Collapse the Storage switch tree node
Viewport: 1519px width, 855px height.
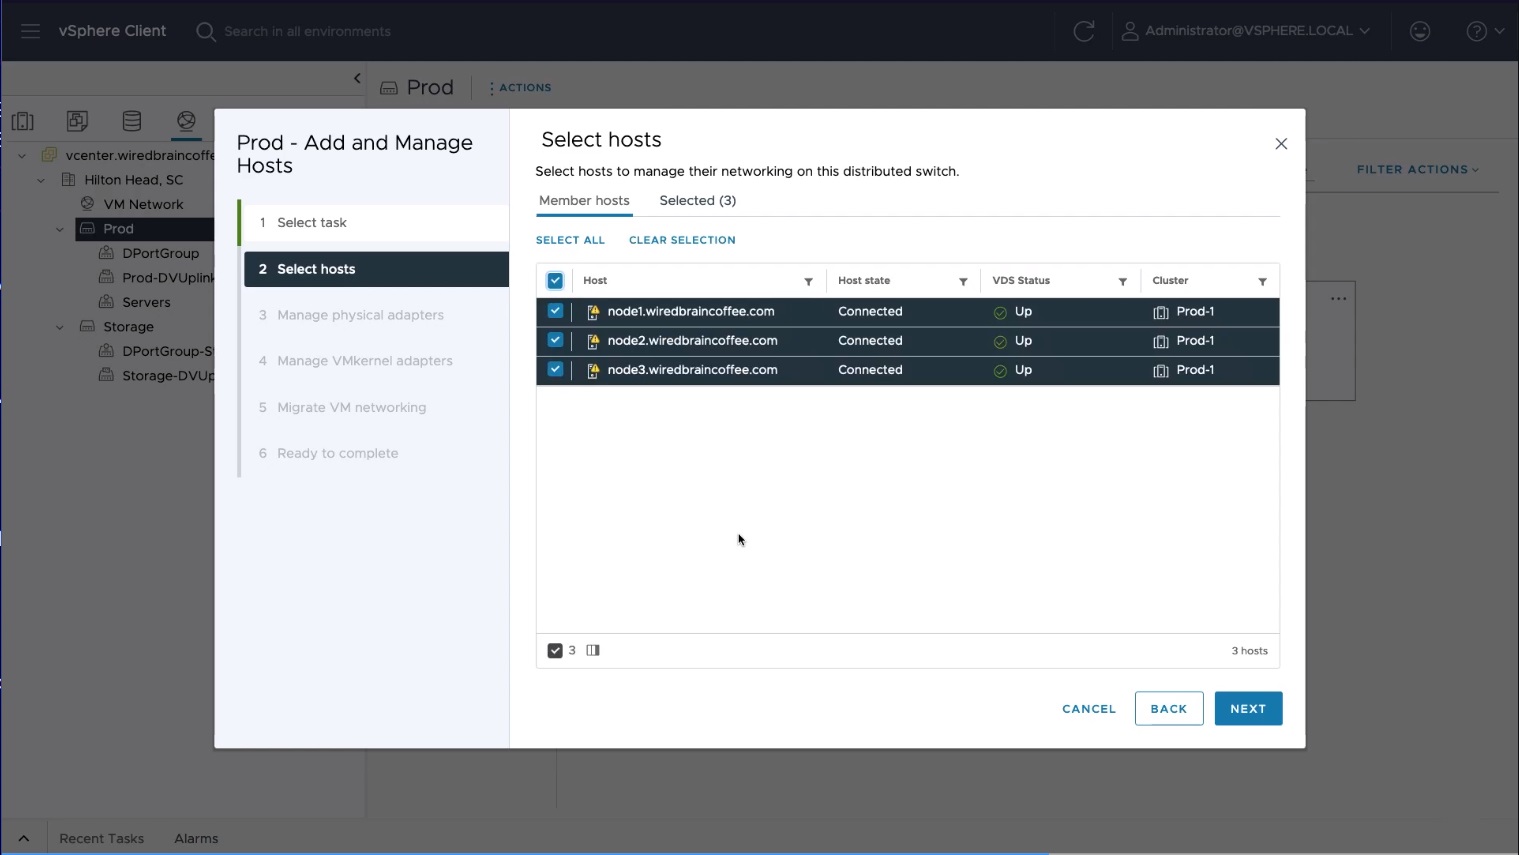(x=59, y=327)
